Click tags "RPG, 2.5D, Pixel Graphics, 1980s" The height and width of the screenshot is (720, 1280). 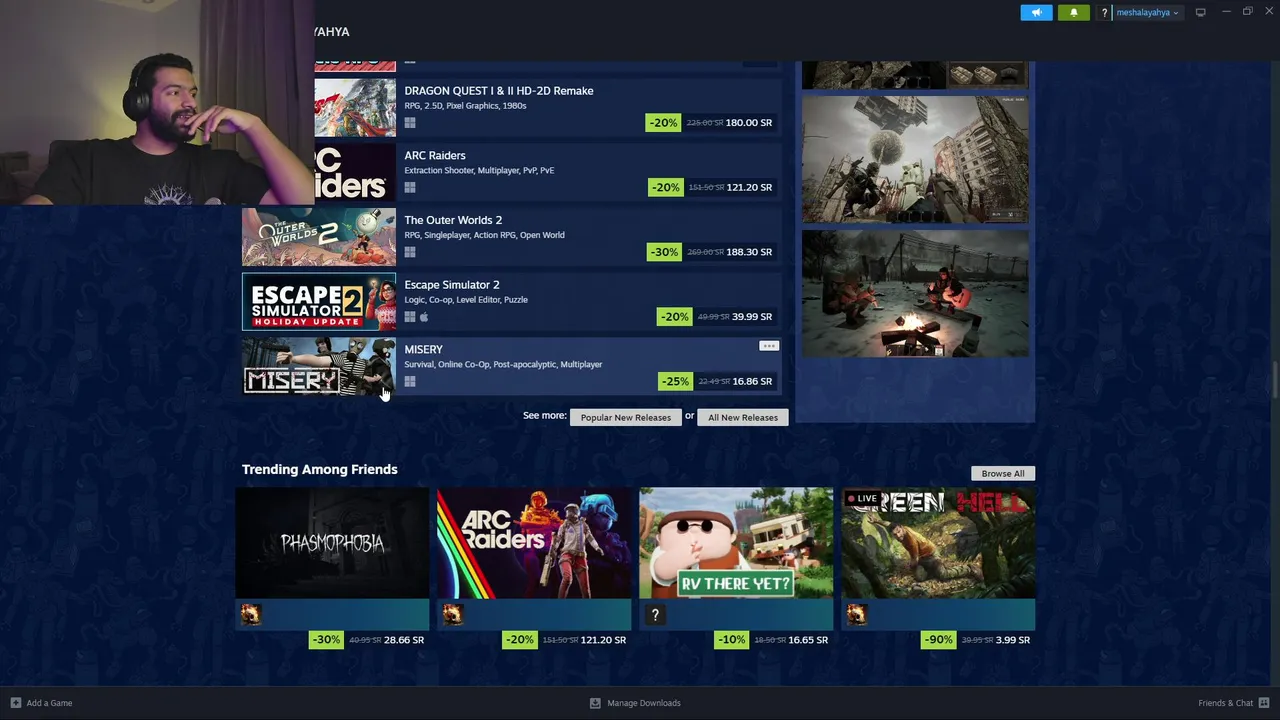465,106
